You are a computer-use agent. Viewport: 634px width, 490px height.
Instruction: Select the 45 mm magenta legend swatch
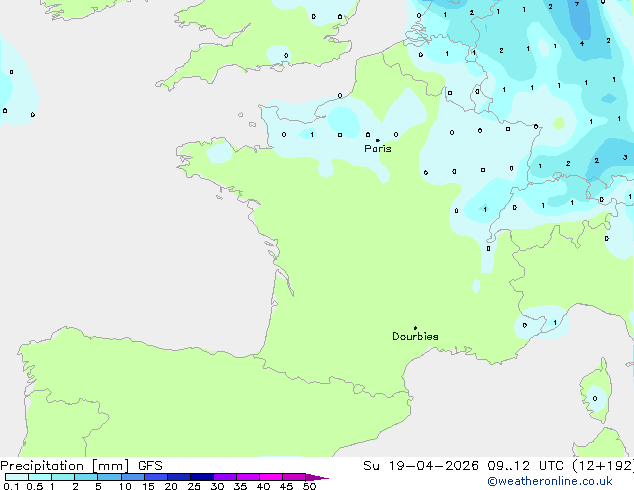click(294, 477)
